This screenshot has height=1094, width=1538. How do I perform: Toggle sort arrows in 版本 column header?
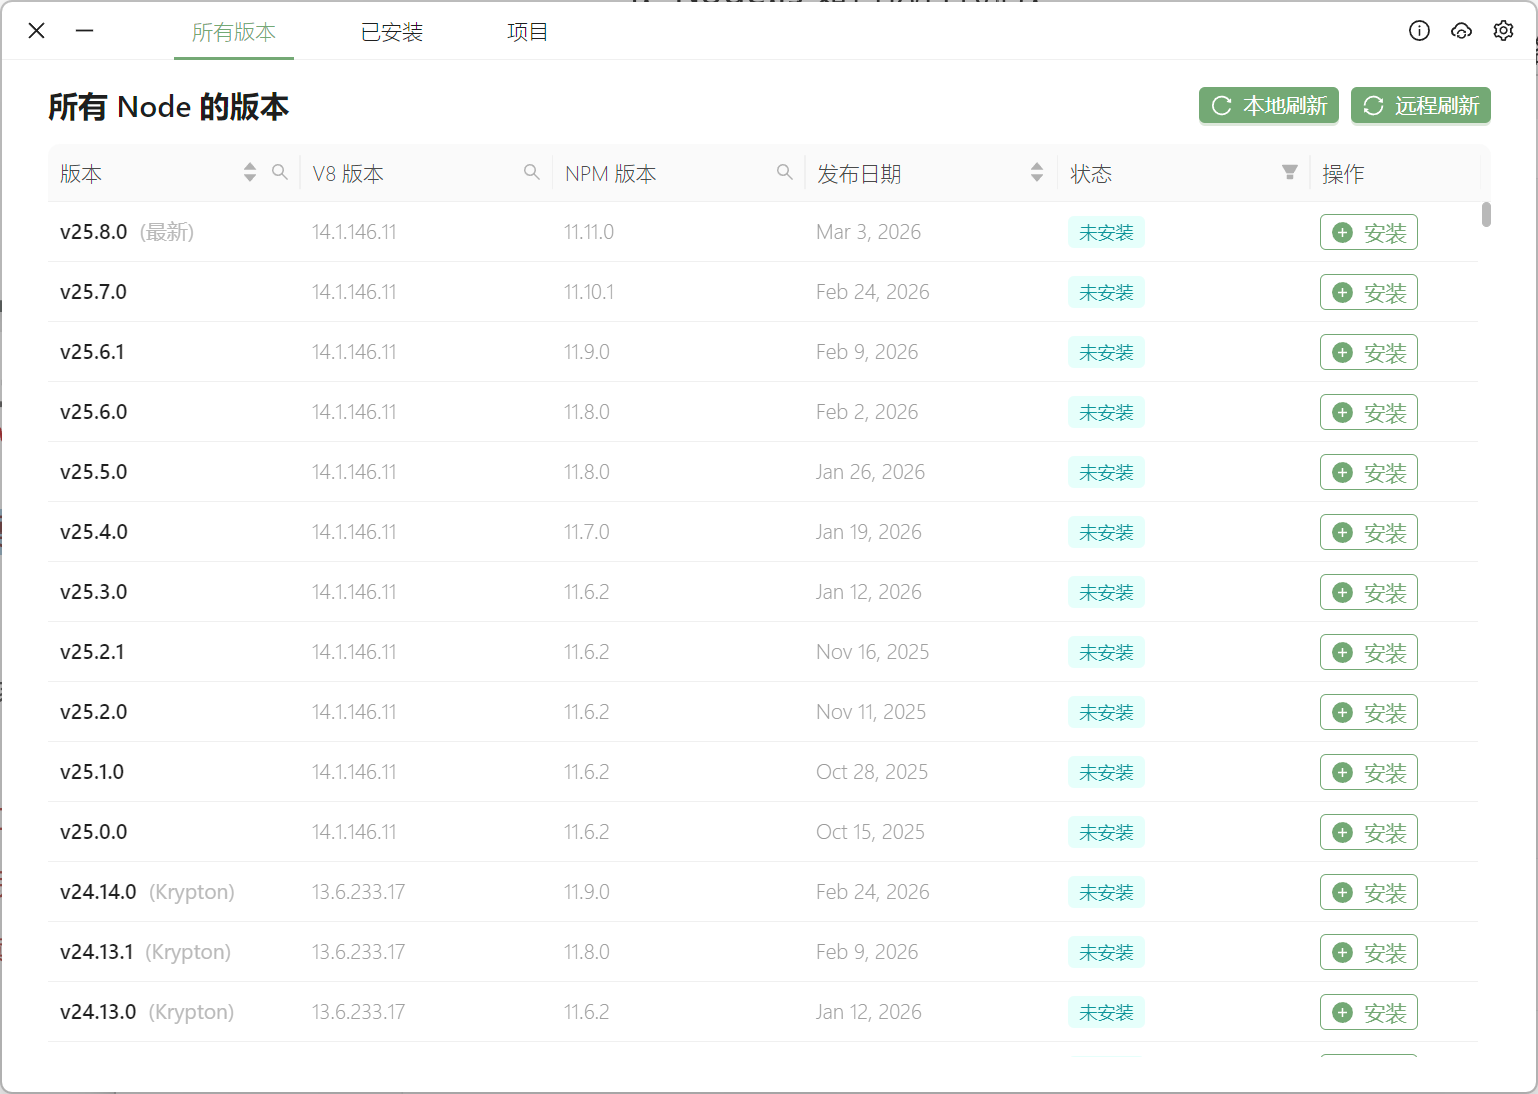tap(250, 172)
